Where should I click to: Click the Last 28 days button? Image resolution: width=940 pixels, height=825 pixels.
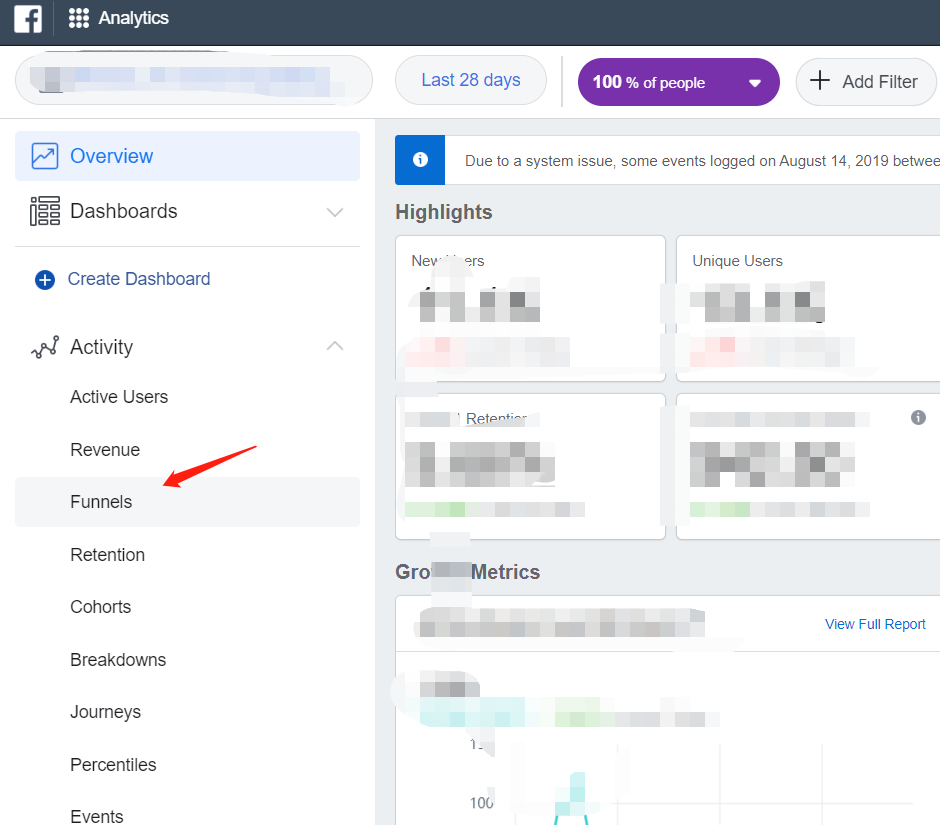point(471,80)
